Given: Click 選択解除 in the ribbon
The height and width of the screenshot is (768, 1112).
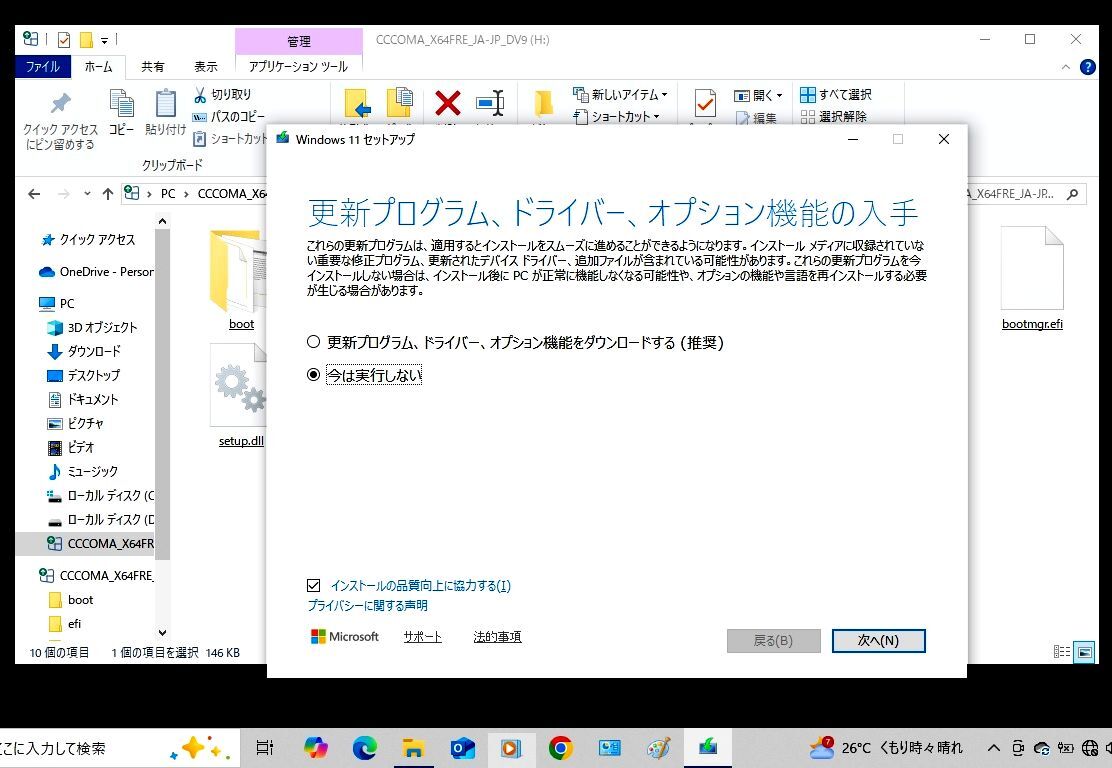Looking at the screenshot, I should click(x=833, y=116).
